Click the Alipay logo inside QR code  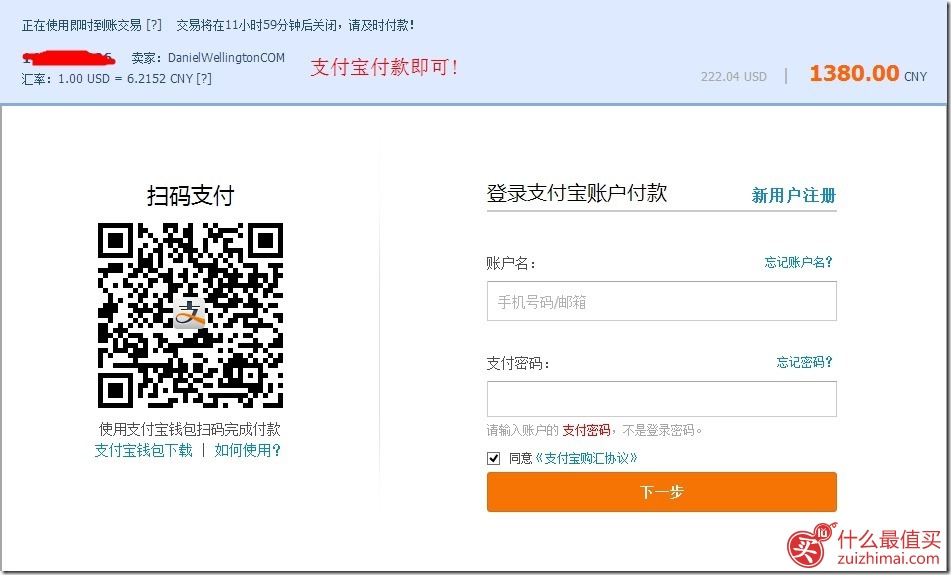[190, 314]
